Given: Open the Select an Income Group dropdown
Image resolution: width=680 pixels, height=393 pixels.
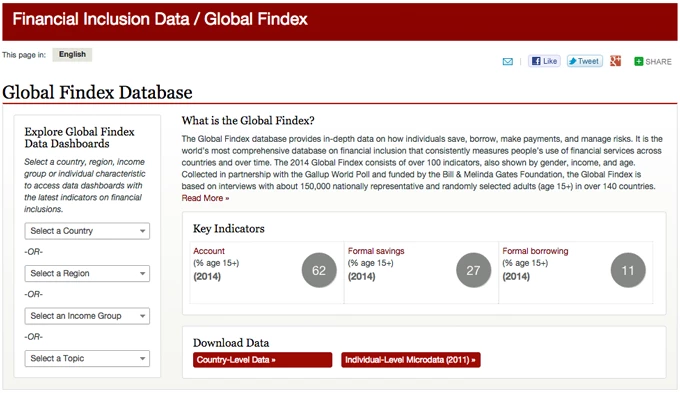Looking at the screenshot, I should (x=87, y=316).
